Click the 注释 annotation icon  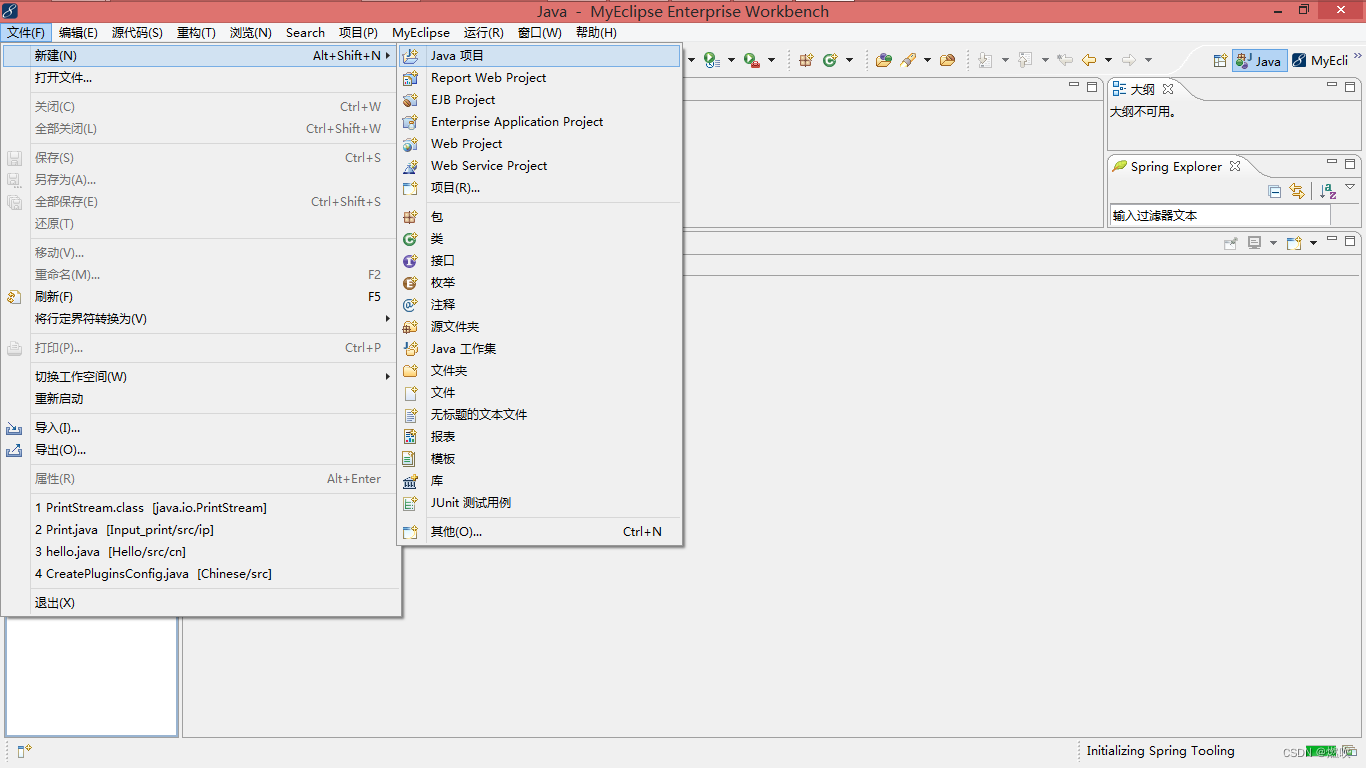(x=410, y=305)
